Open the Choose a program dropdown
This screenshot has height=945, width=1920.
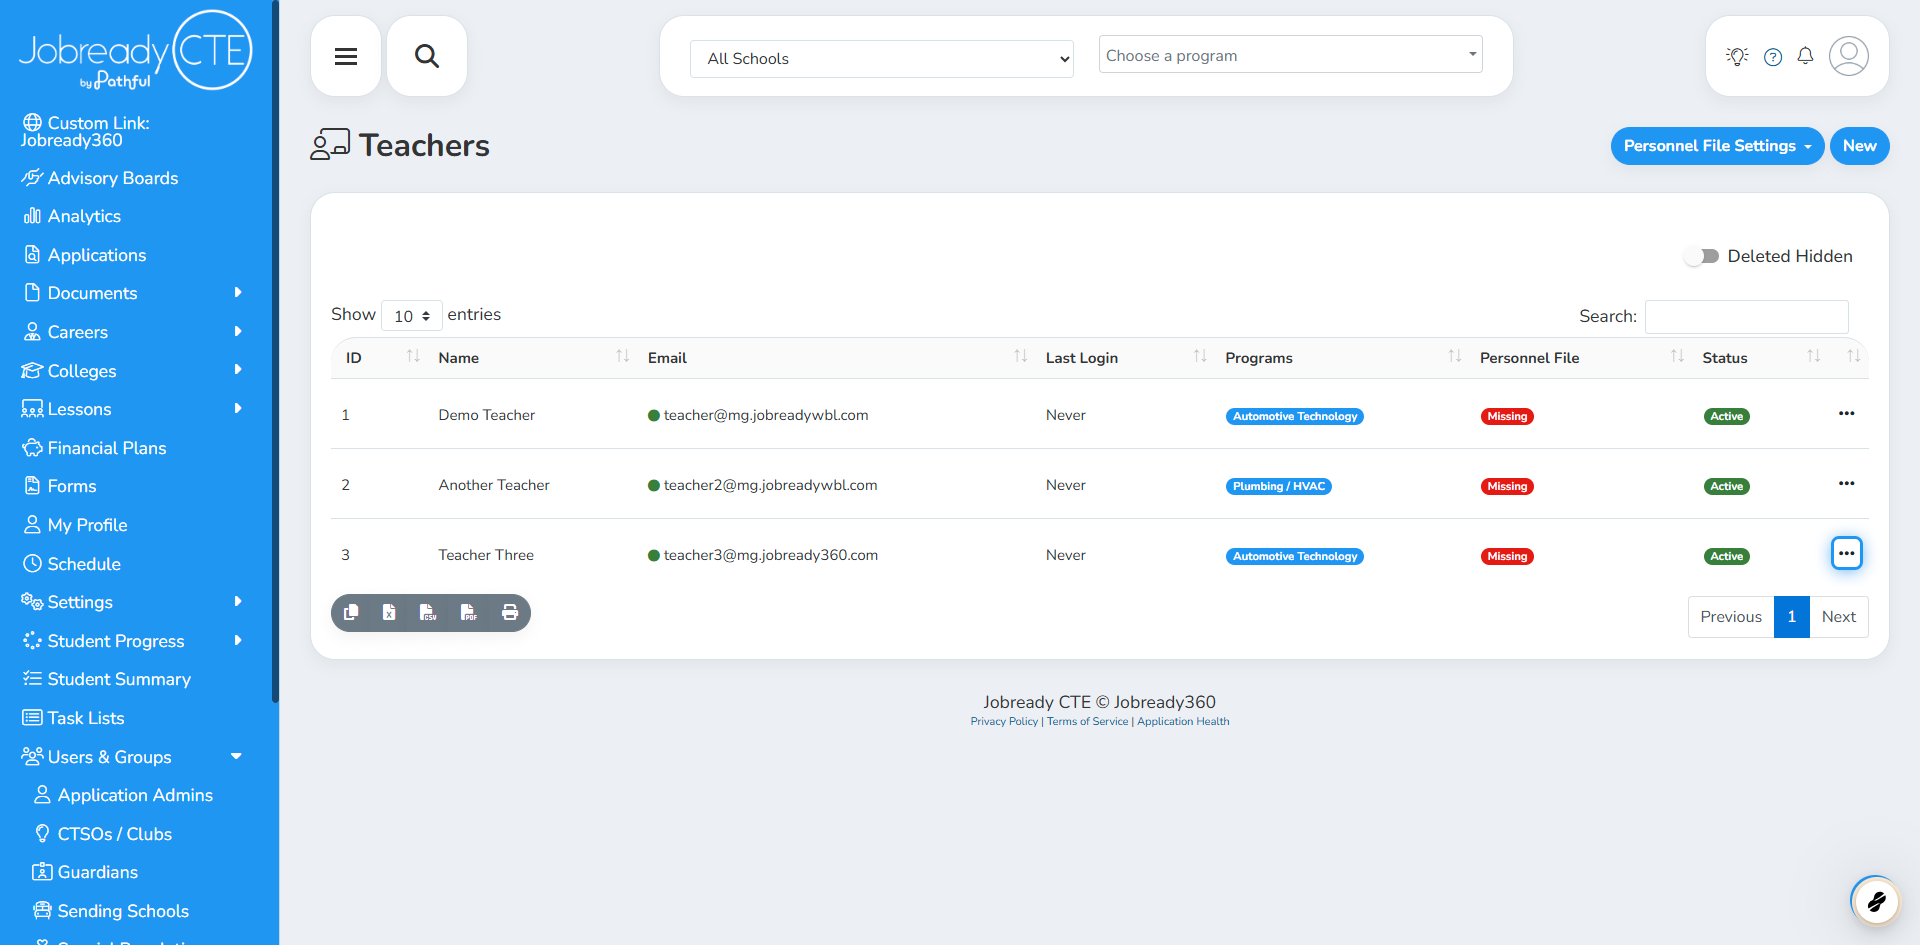(x=1290, y=55)
